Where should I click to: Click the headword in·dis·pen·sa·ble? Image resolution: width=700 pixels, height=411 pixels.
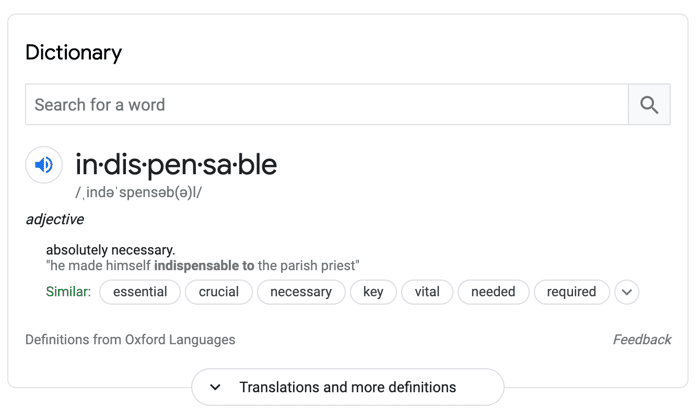(176, 165)
